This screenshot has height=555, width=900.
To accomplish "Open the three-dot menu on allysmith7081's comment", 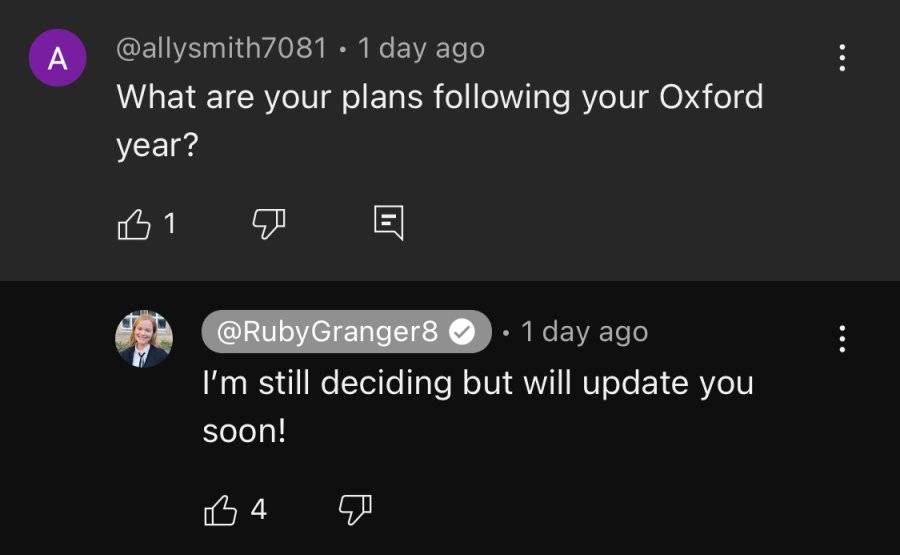I will click(841, 57).
